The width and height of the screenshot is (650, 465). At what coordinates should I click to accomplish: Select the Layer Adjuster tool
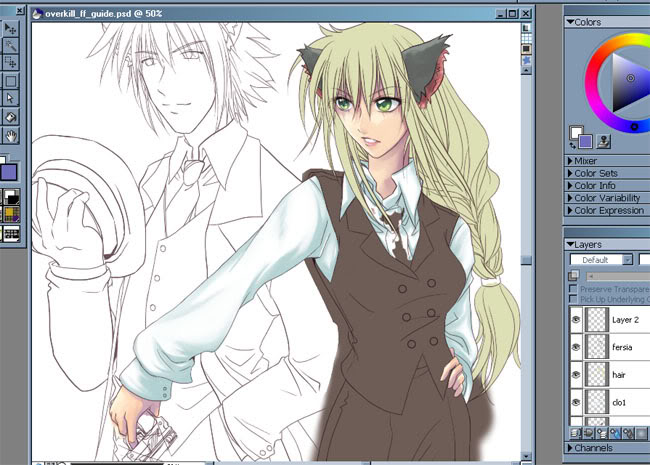click(11, 28)
